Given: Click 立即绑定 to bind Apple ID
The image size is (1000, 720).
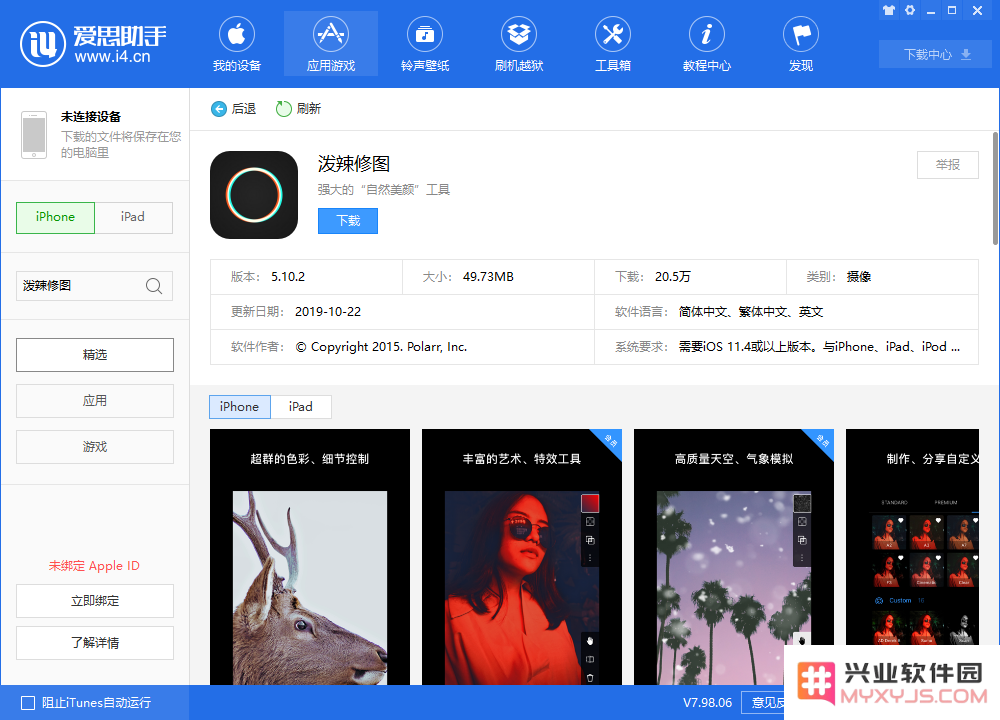Looking at the screenshot, I should click(x=95, y=601).
